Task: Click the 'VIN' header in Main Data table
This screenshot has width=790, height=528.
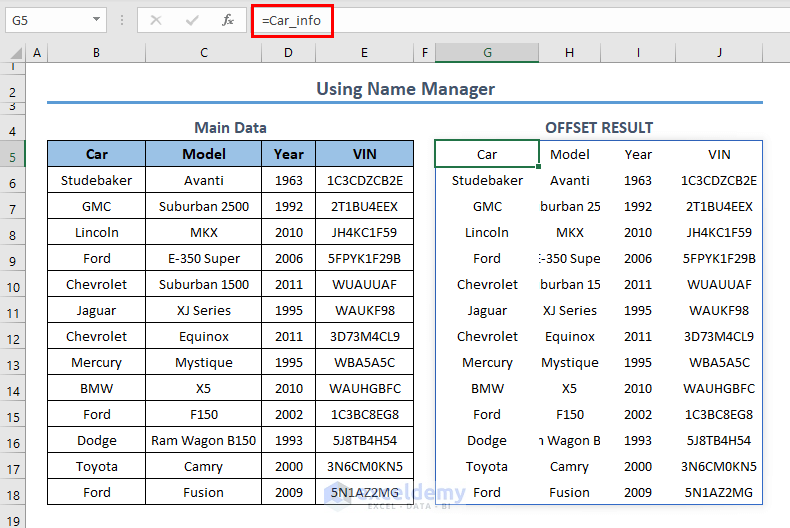Action: pyautogui.click(x=364, y=154)
